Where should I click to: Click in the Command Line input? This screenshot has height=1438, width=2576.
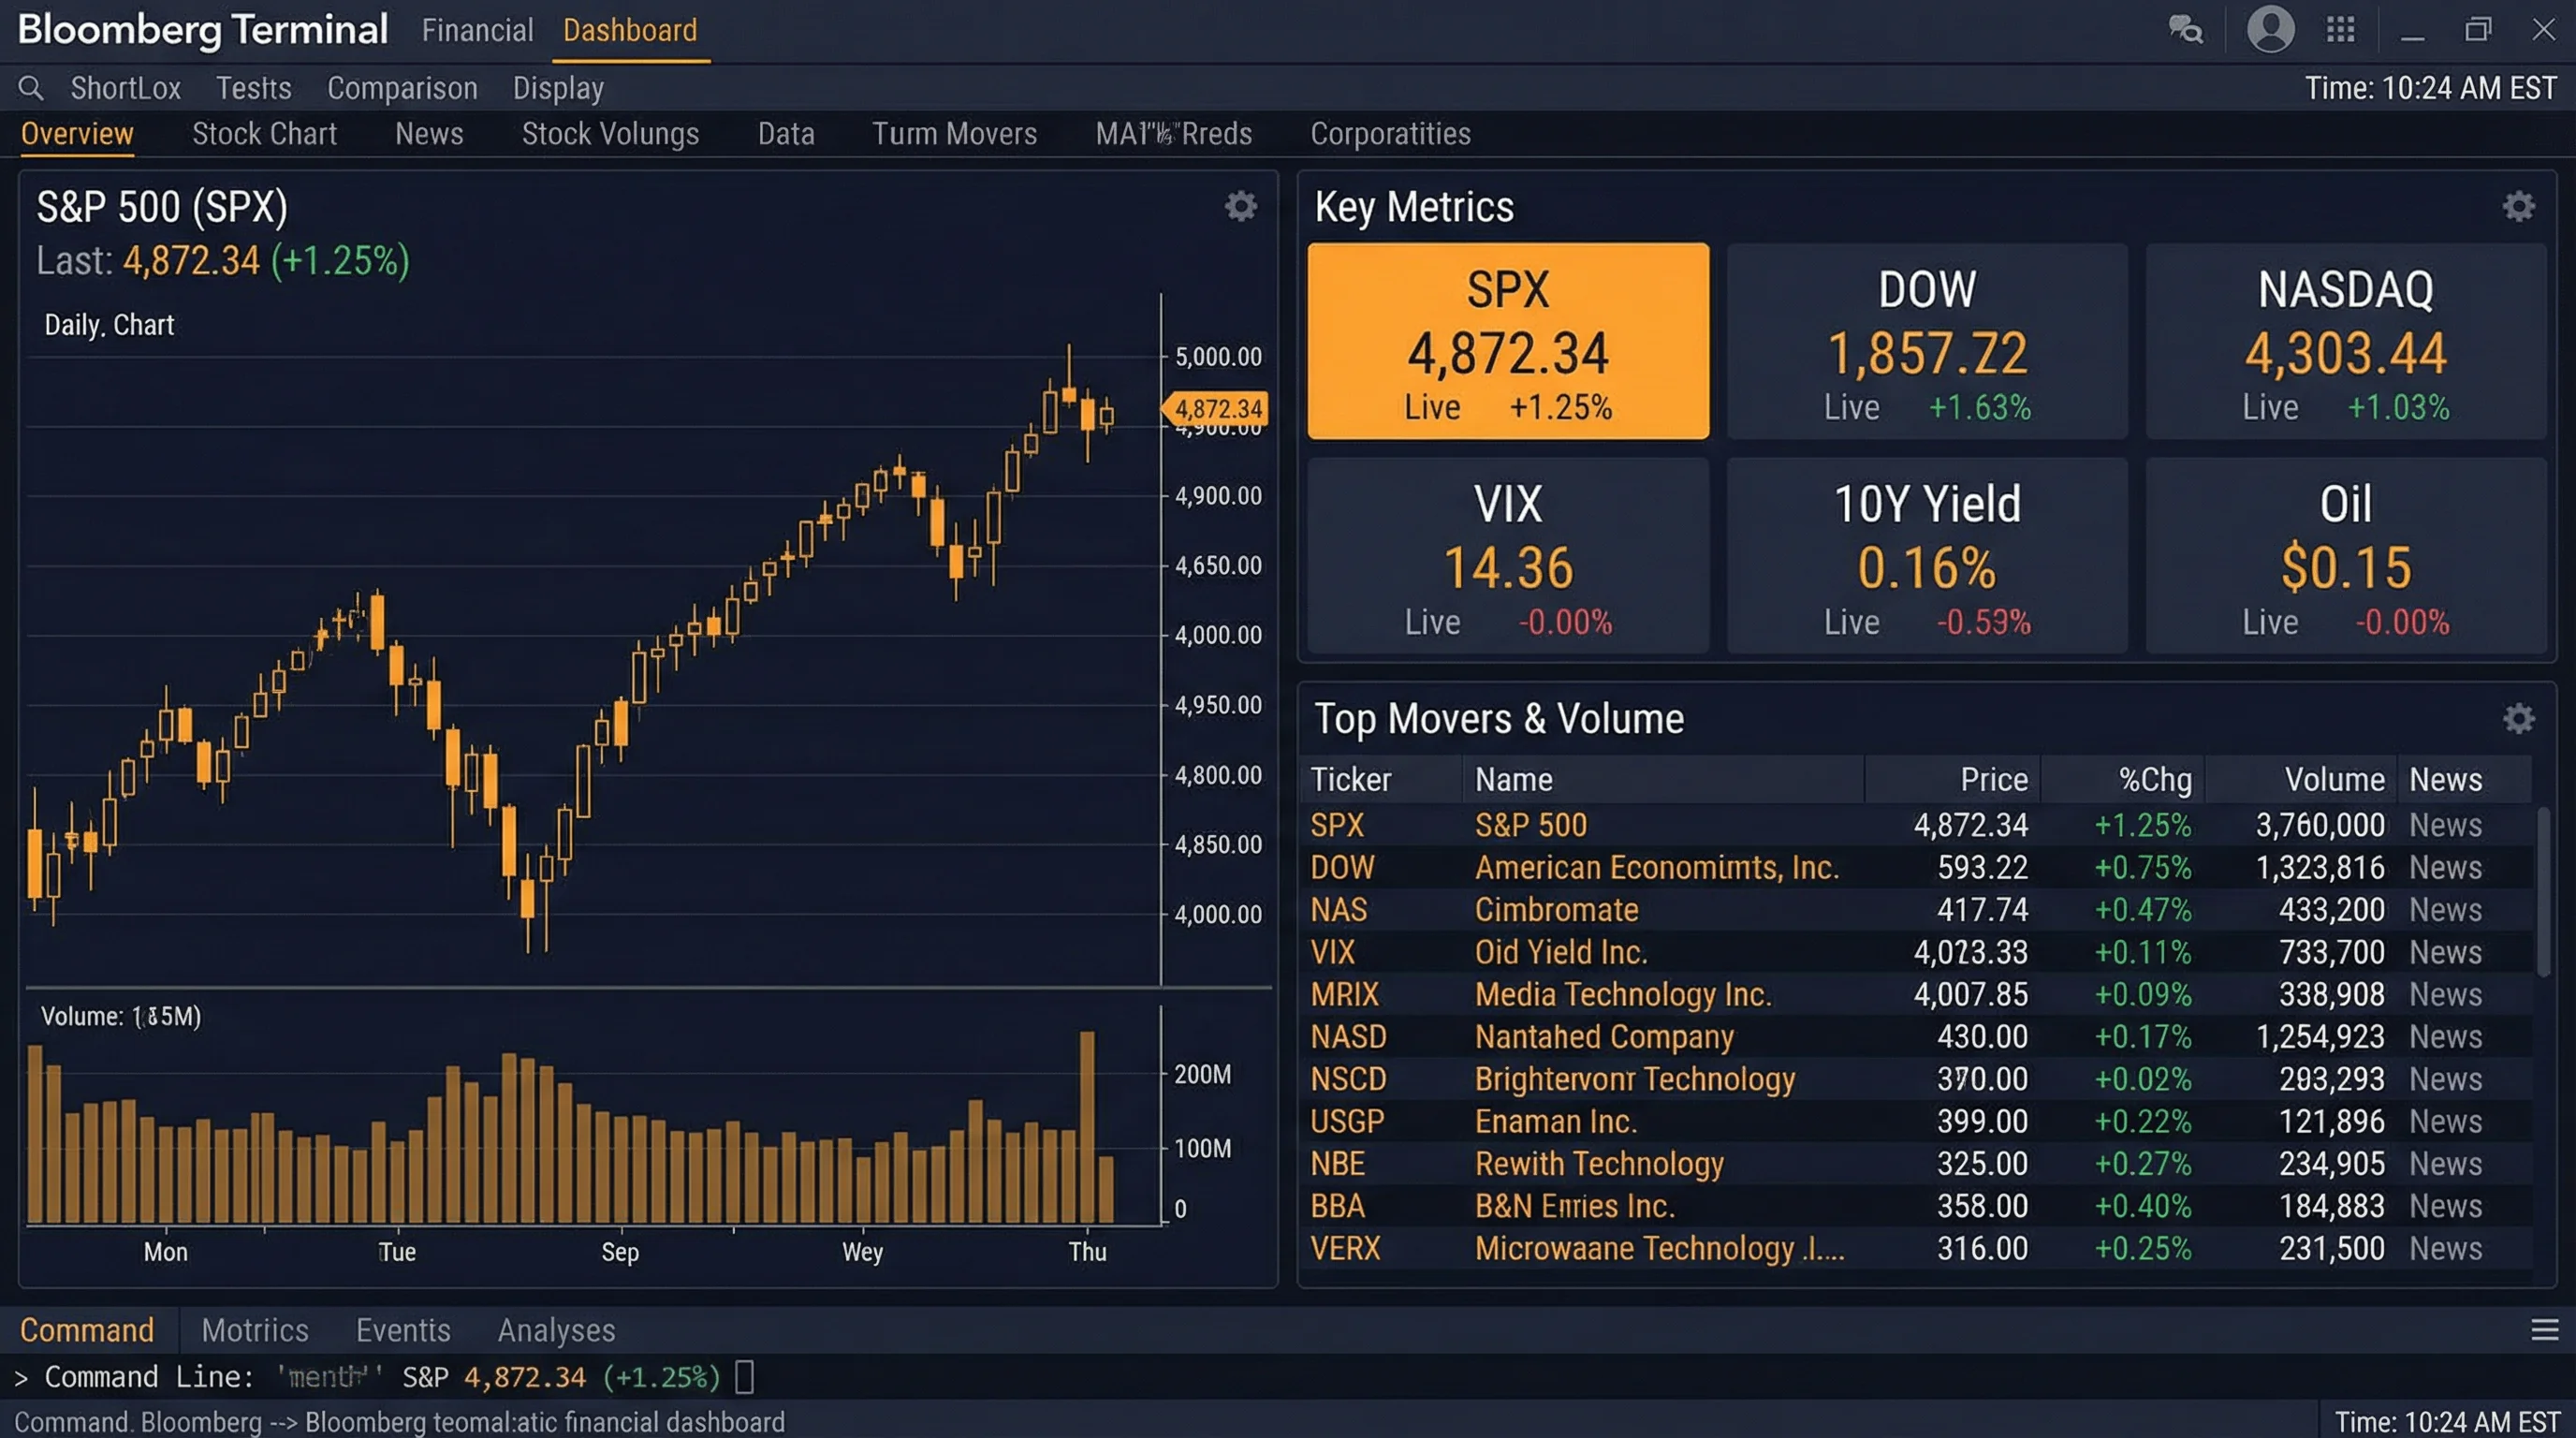(744, 1377)
